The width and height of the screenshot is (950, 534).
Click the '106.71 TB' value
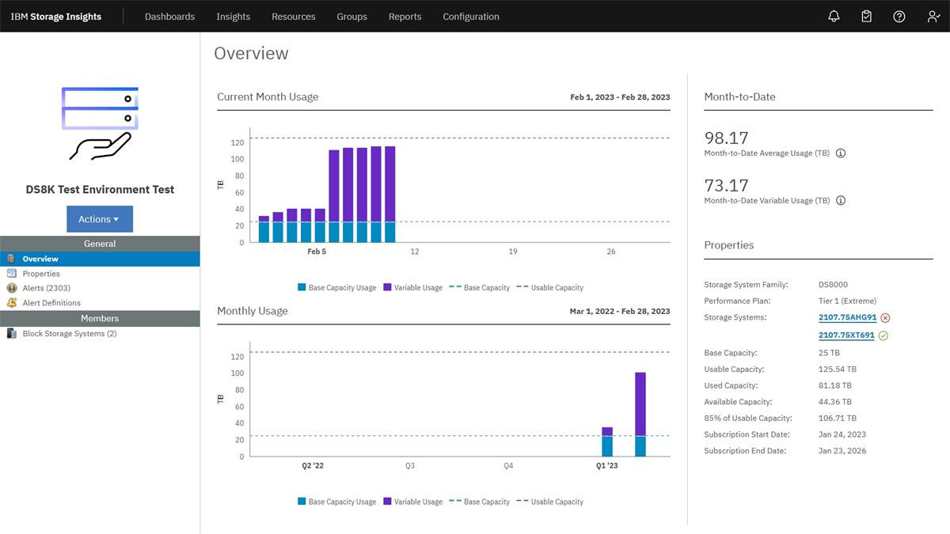pos(837,418)
